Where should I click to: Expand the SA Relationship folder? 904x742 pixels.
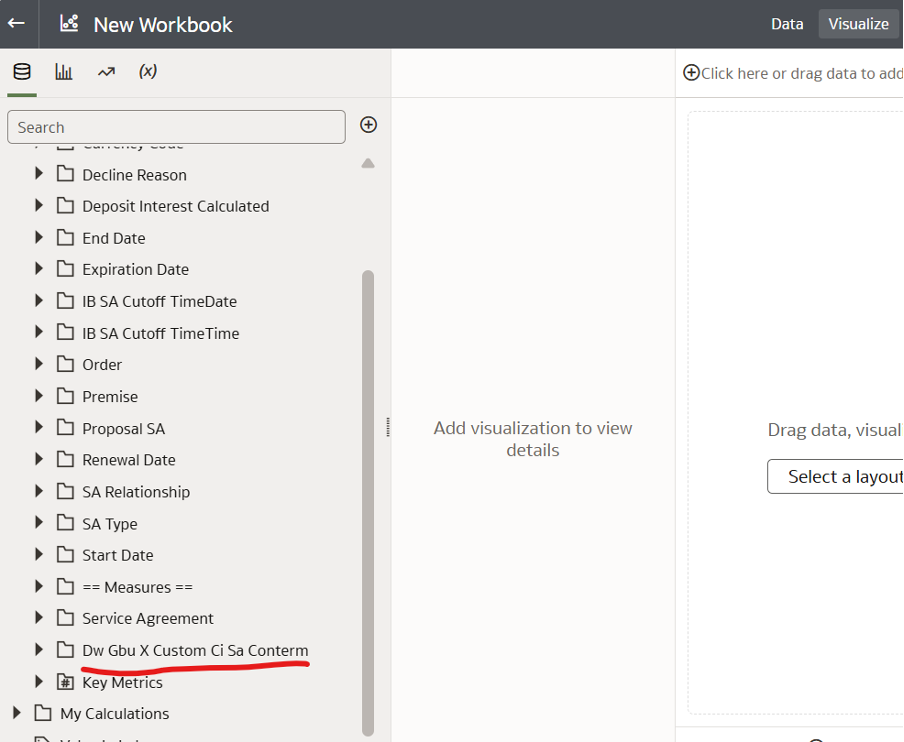click(39, 491)
